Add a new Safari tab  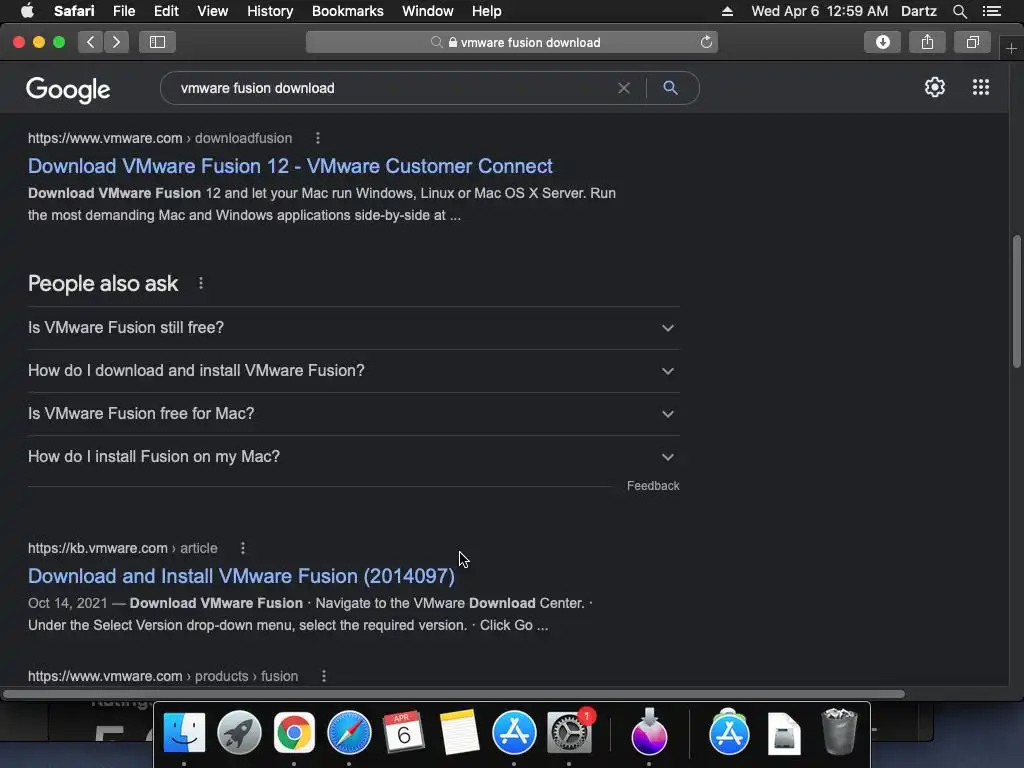[1011, 49]
